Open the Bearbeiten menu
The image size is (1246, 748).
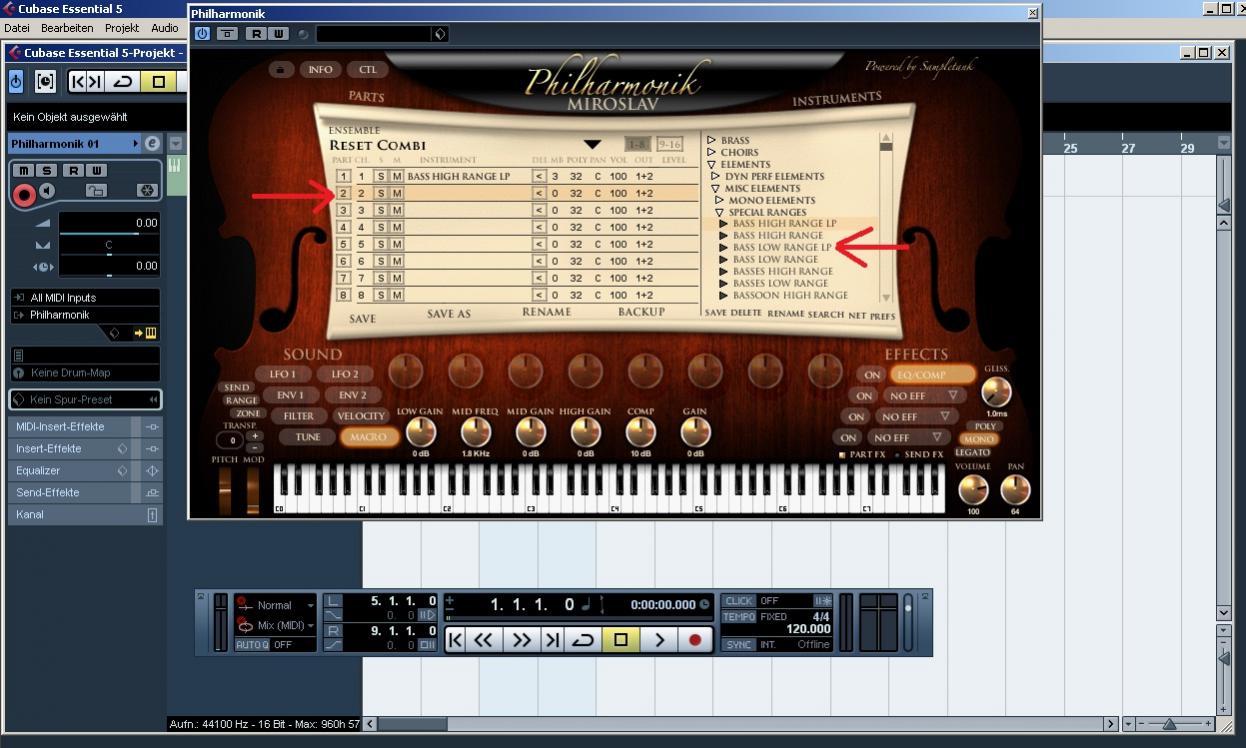[67, 28]
